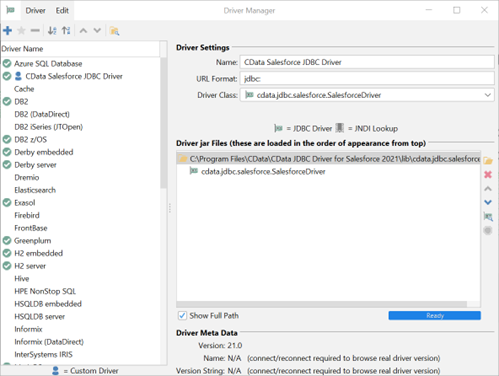Image resolution: width=499 pixels, height=376 pixels.
Task: Select DB2 (DataDirect) driver
Action: click(42, 114)
